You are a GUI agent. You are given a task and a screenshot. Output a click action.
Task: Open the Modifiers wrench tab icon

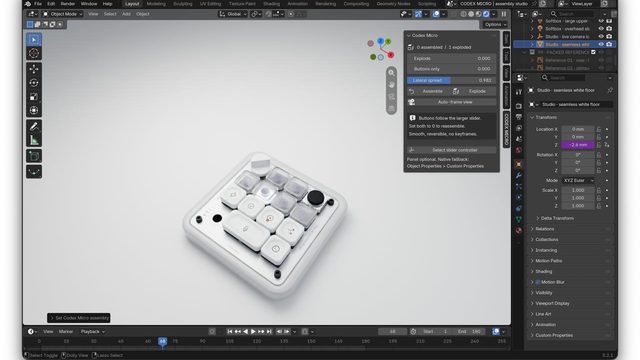click(519, 175)
